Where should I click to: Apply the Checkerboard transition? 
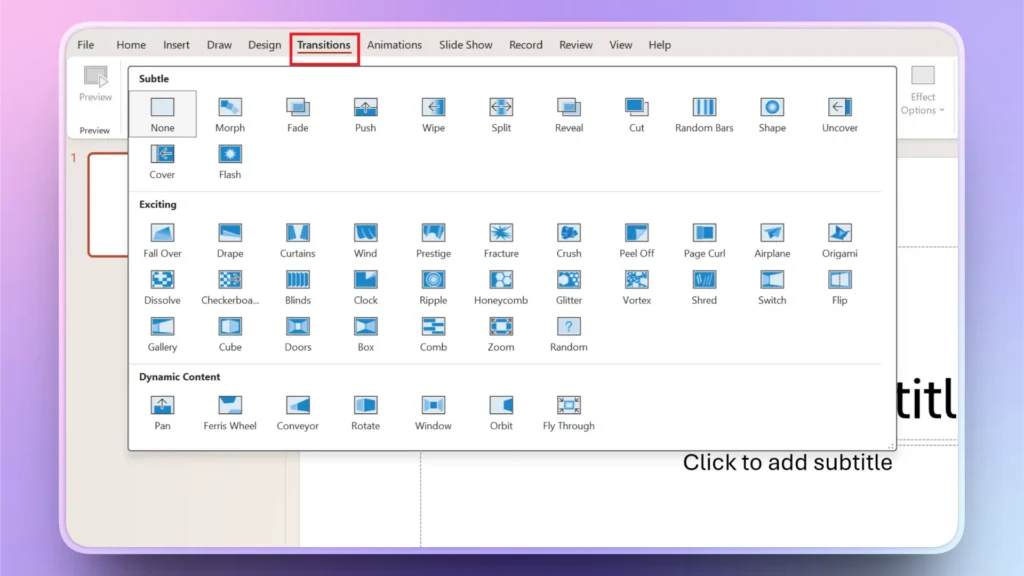(230, 287)
